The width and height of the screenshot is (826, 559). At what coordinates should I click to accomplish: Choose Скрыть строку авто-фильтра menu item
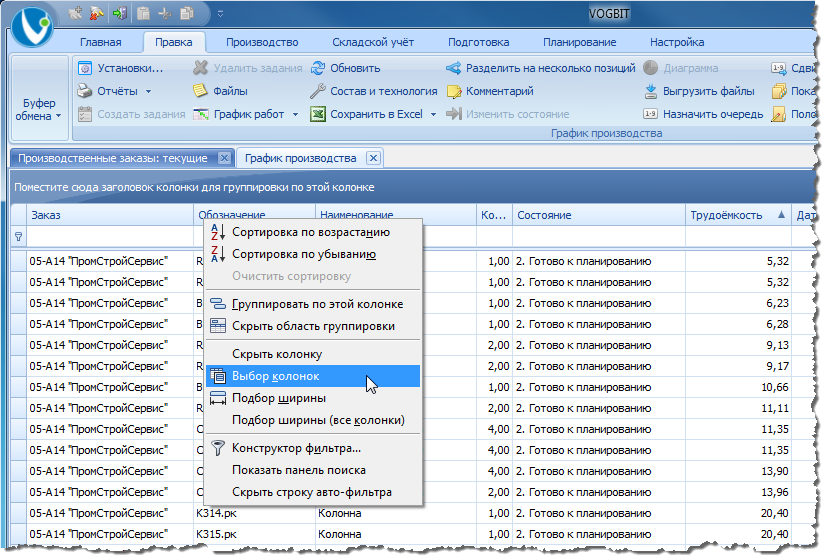pyautogui.click(x=313, y=492)
